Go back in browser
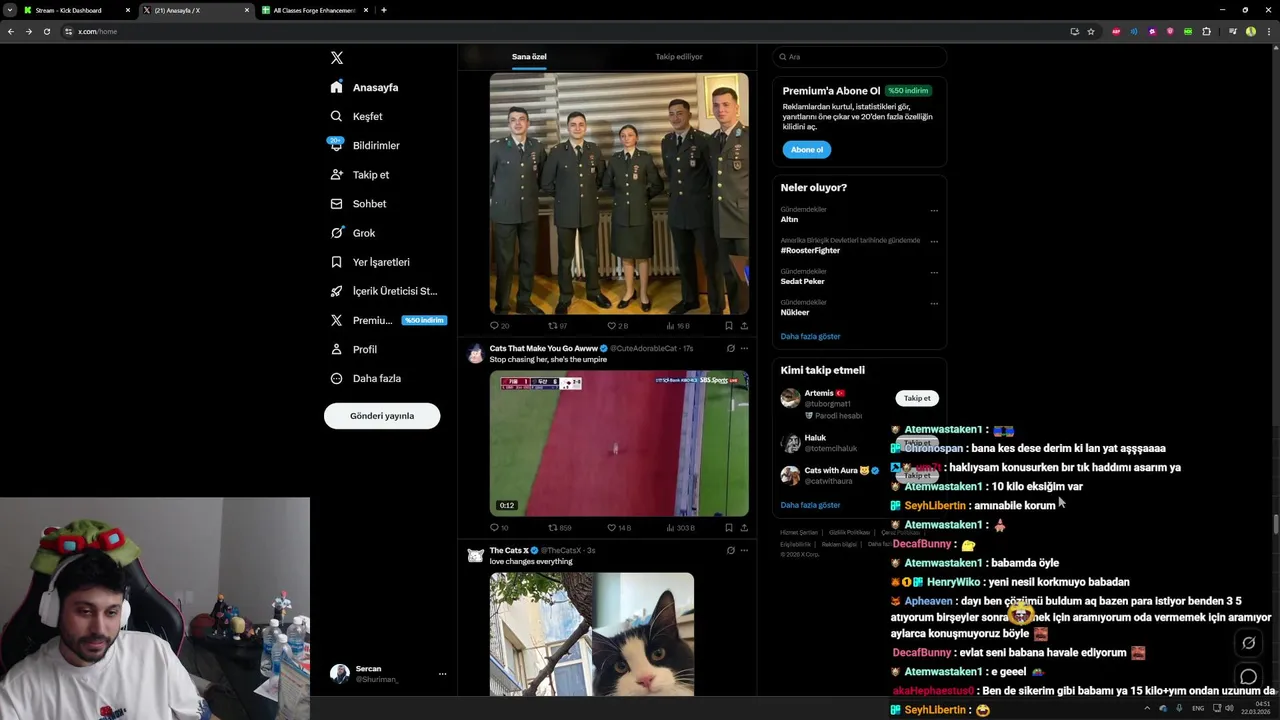This screenshot has width=1280, height=720. 11,31
